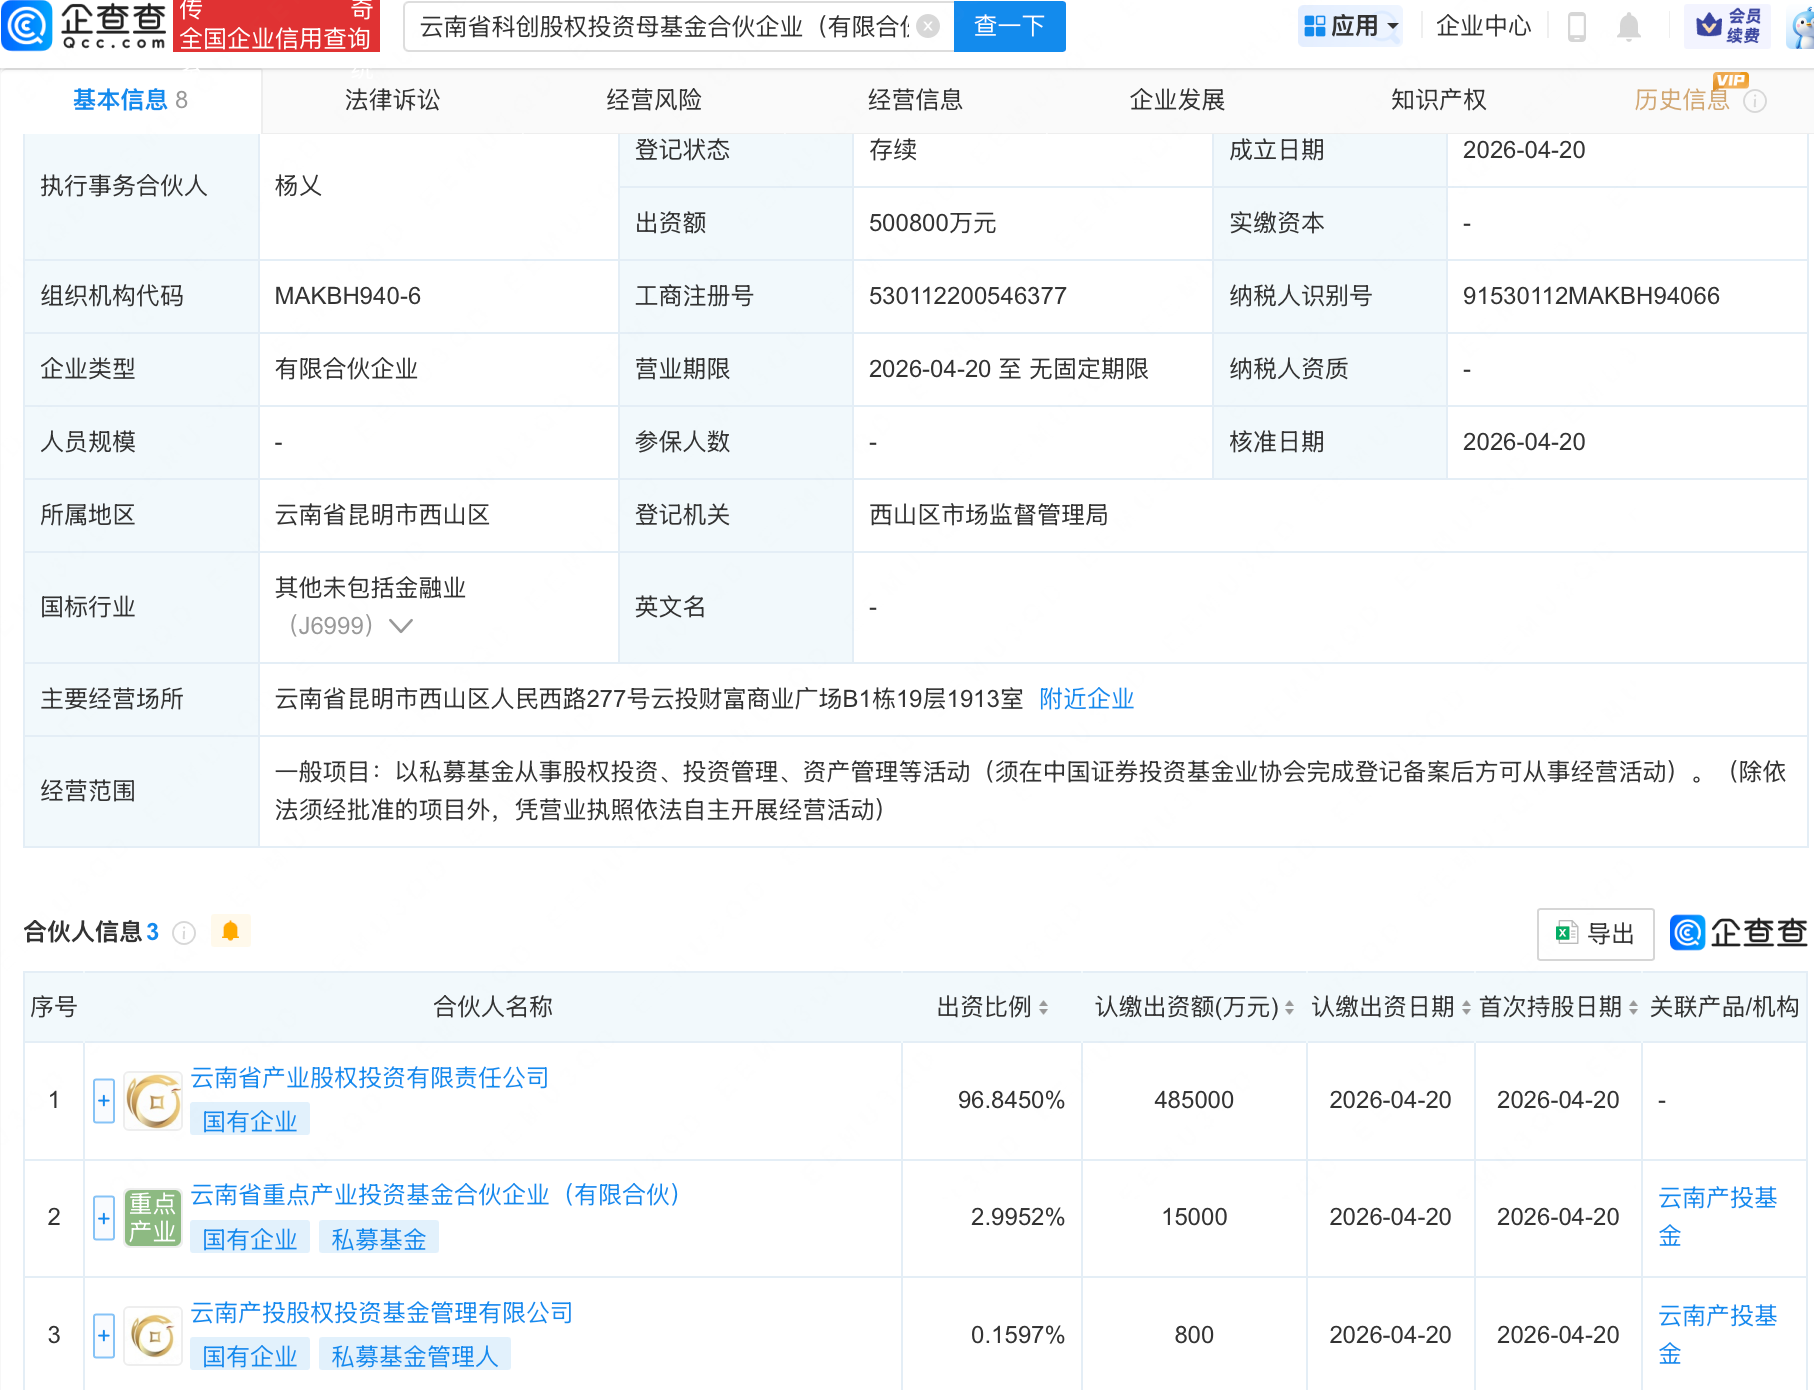Click the Excel export icon beside 导出
Viewport: 1814px width, 1390px height.
(1566, 933)
